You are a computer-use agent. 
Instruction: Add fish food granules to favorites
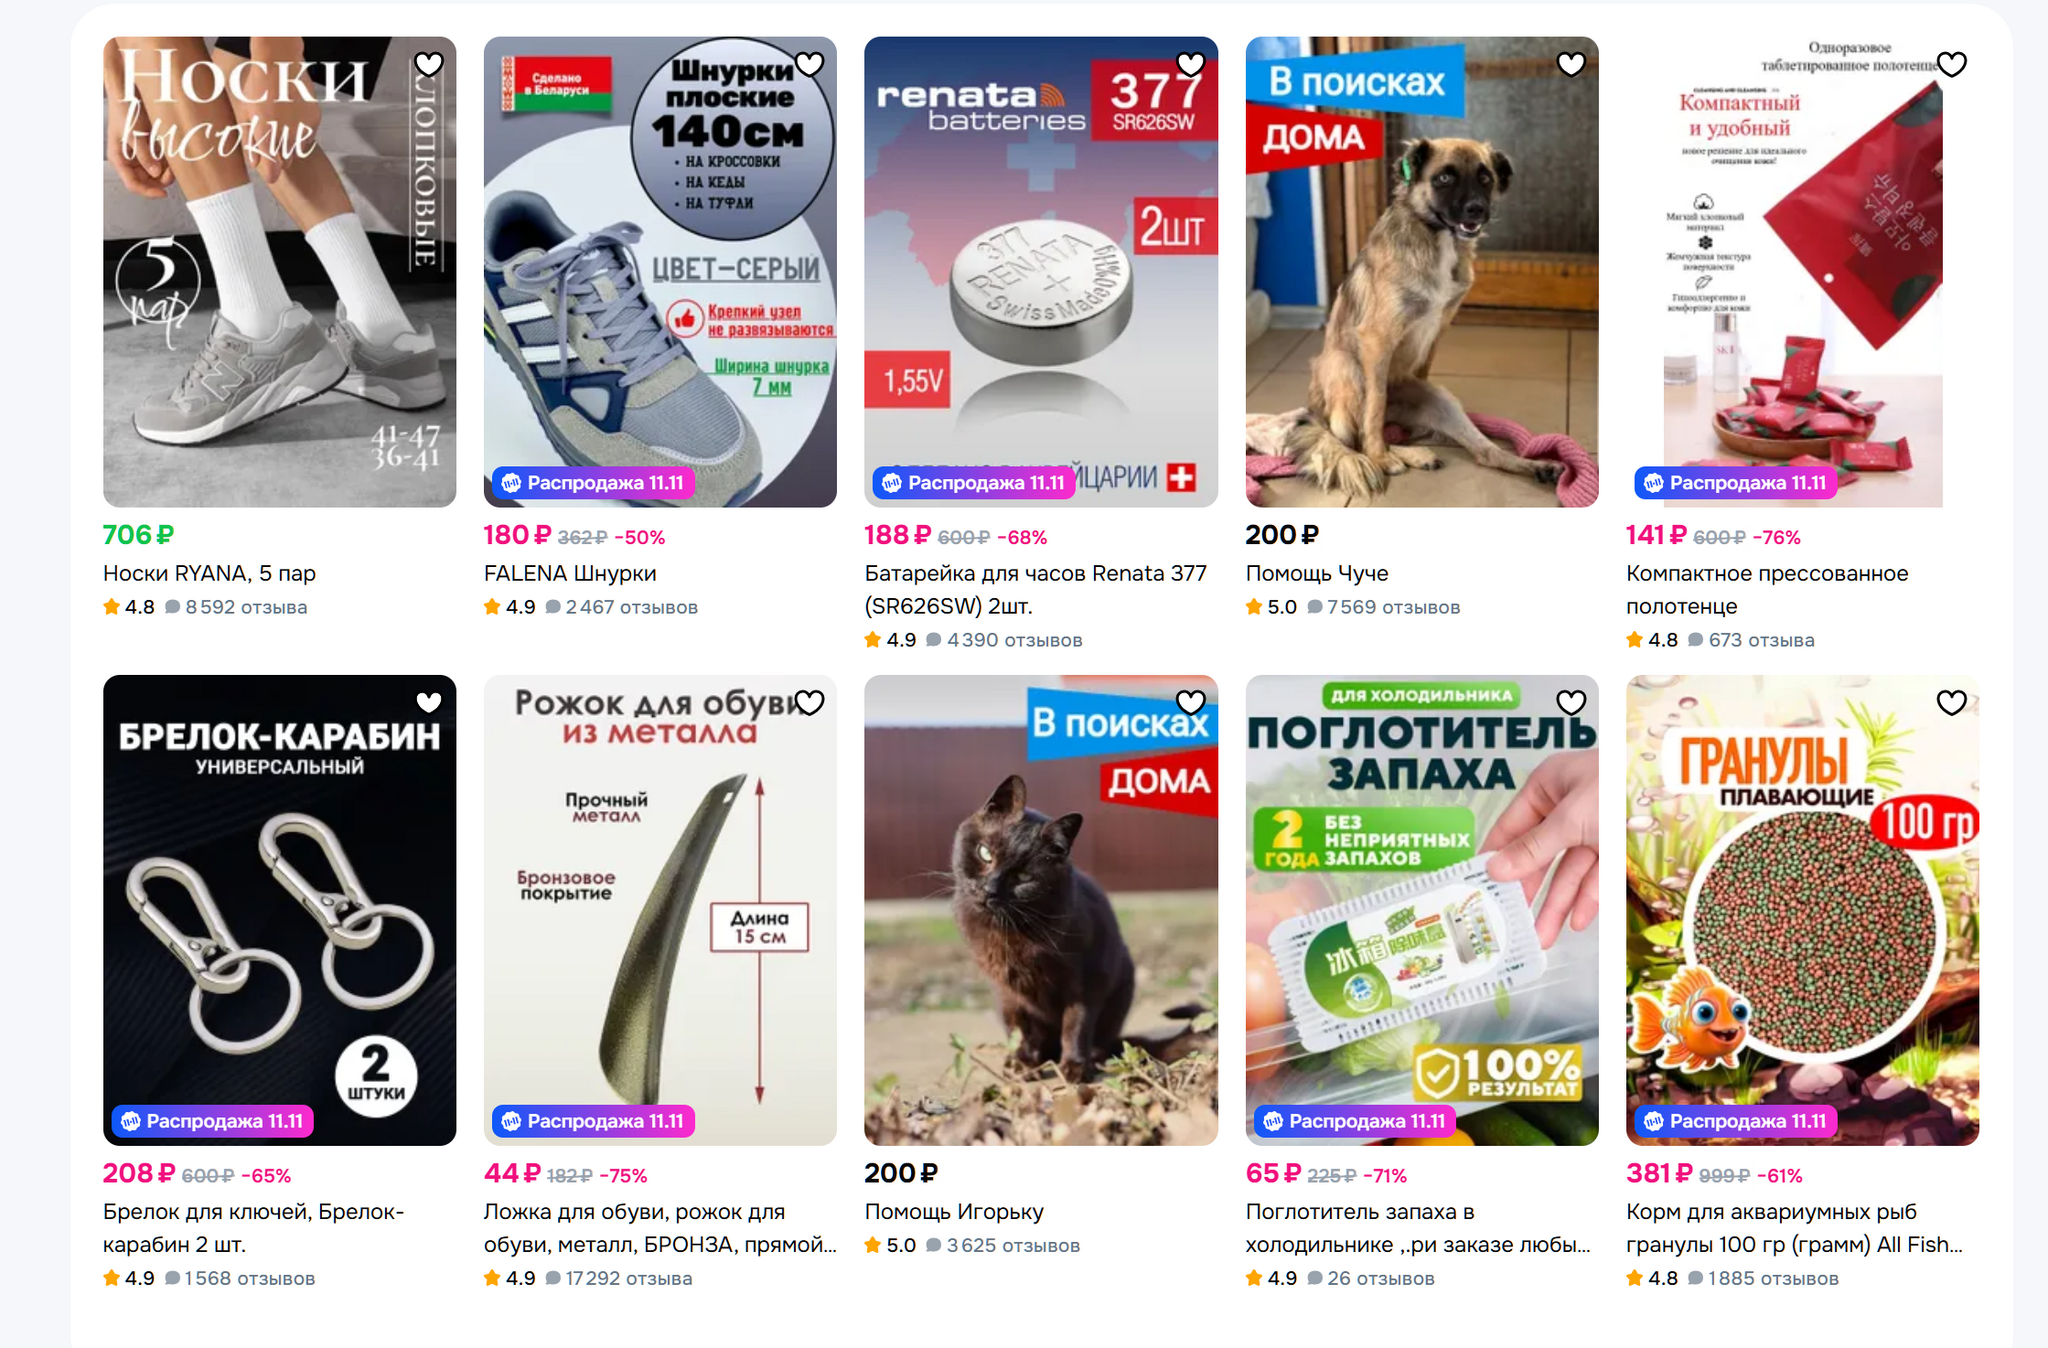click(x=1952, y=702)
